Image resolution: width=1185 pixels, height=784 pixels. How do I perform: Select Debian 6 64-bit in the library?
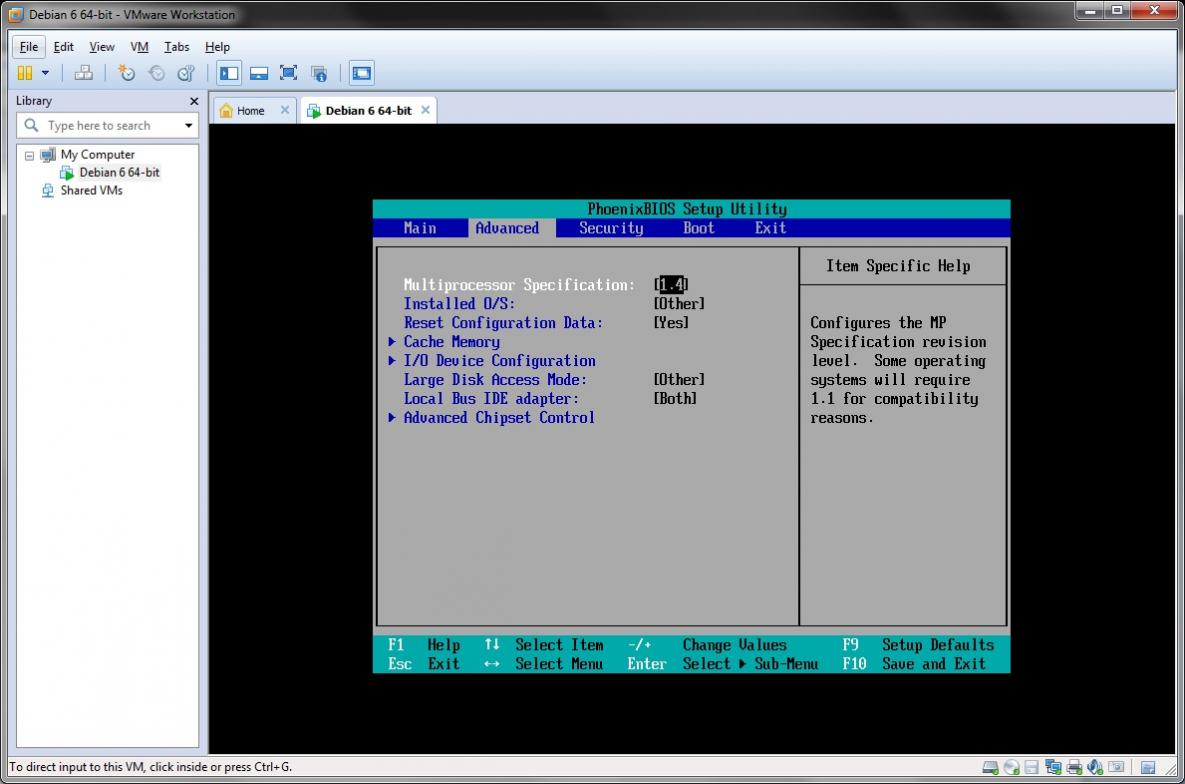click(119, 172)
